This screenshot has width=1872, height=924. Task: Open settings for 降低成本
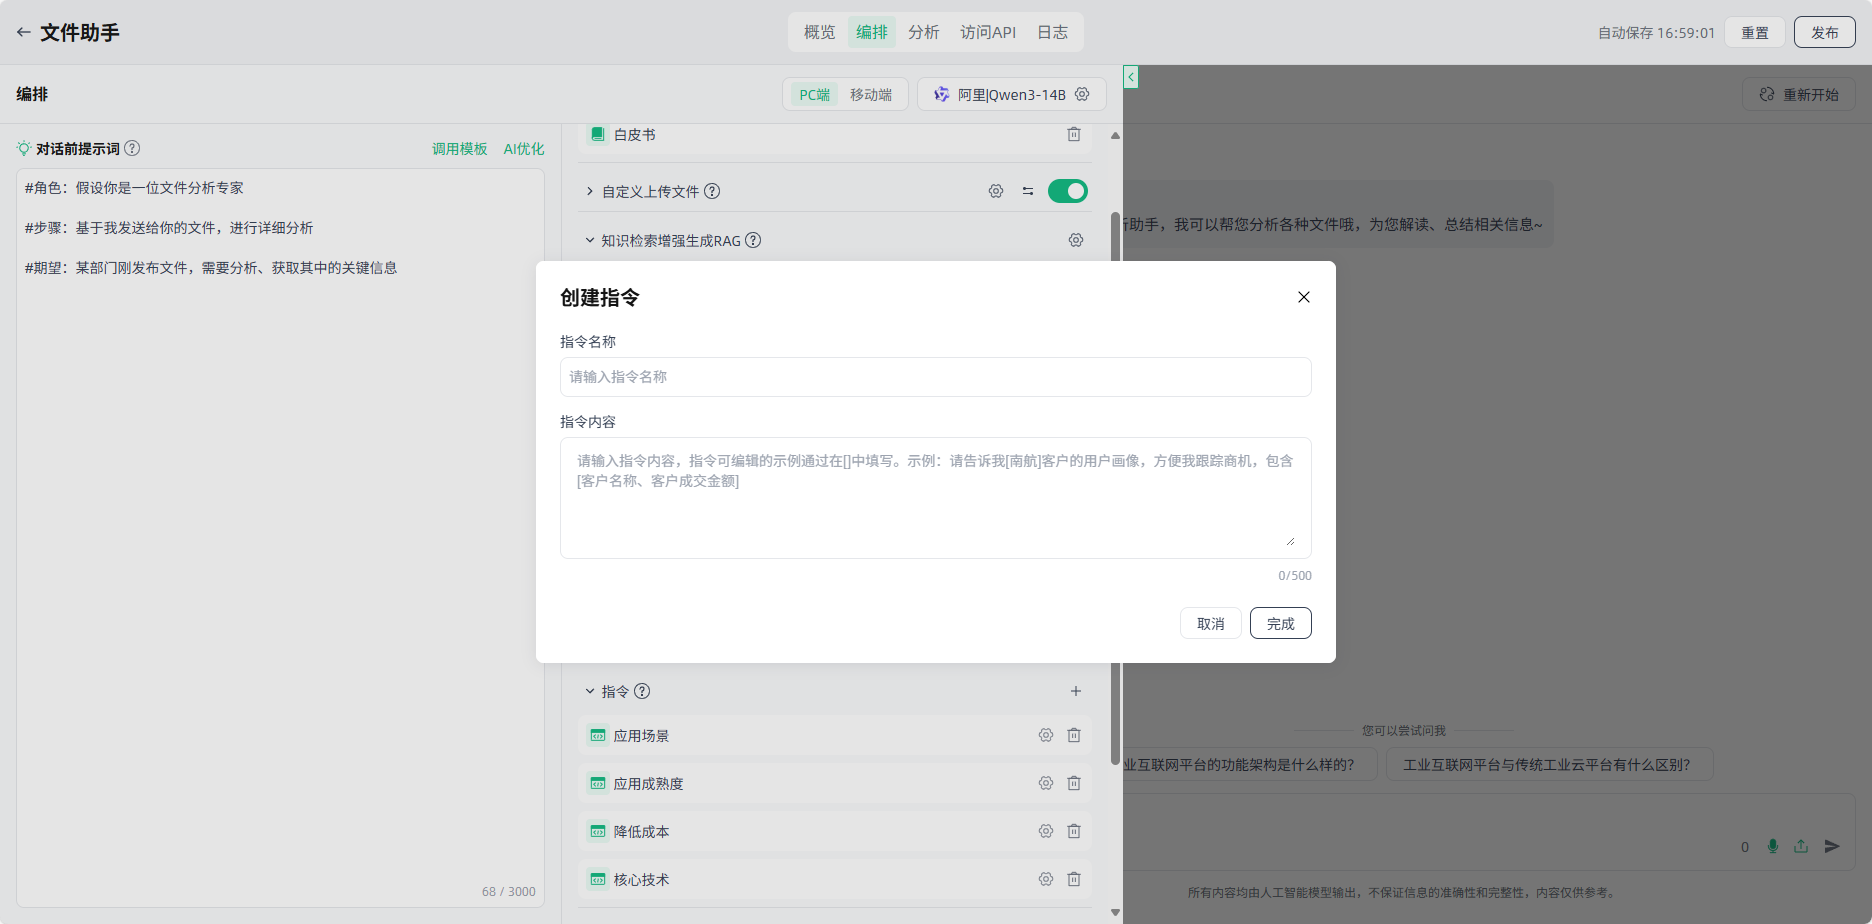pos(1046,831)
